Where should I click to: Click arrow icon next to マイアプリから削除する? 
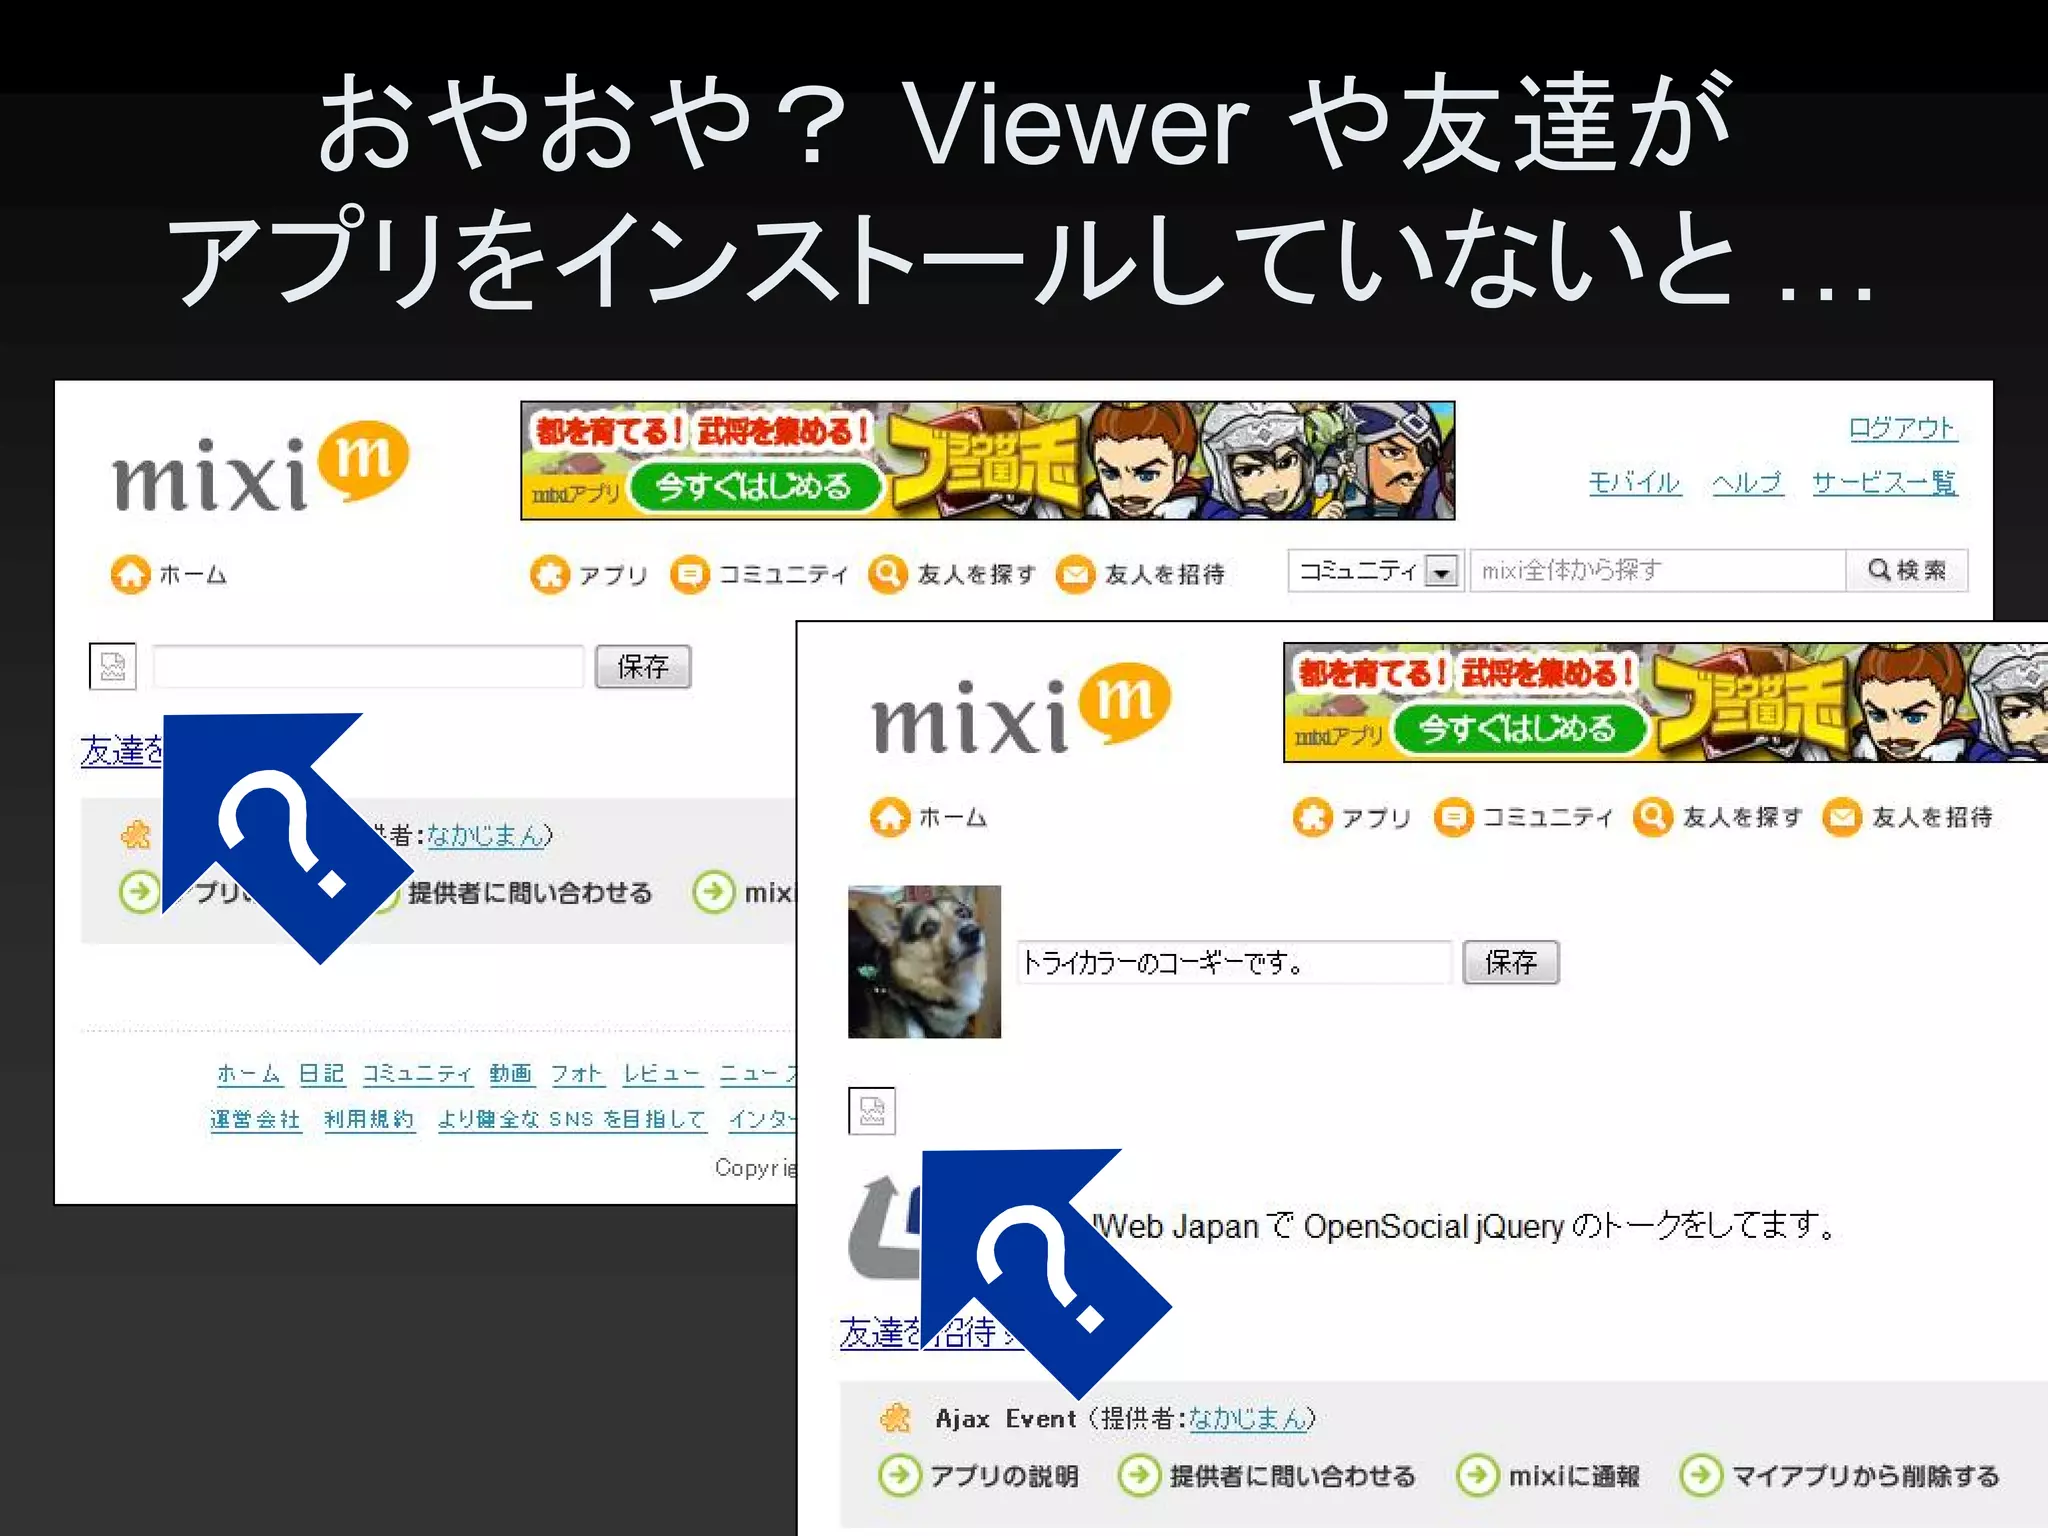click(1701, 1475)
